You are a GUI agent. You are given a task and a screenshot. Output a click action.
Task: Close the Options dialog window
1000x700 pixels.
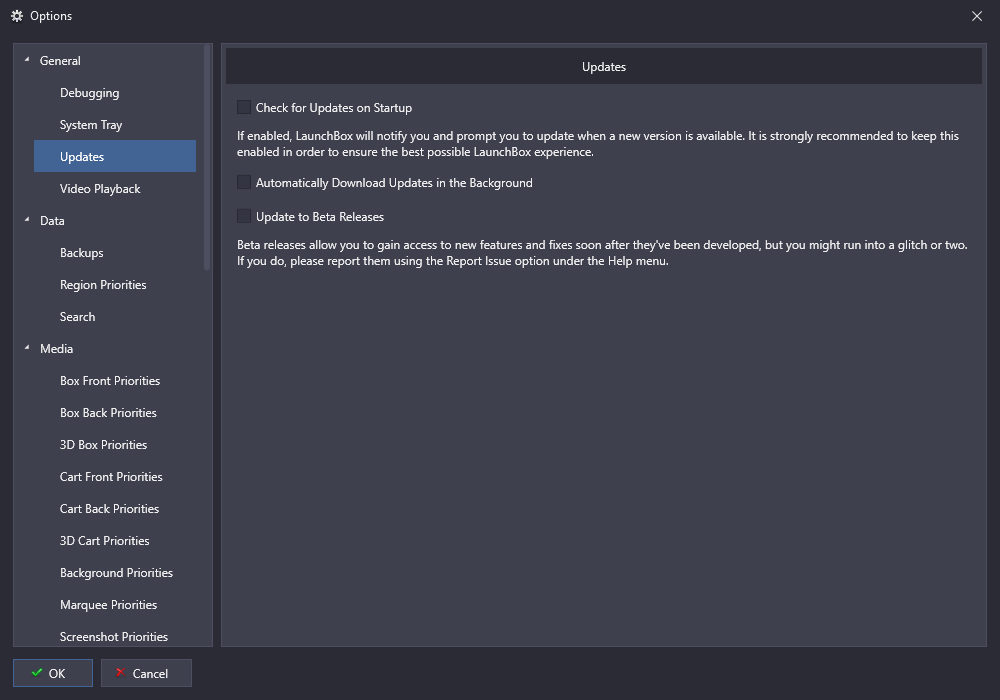coord(976,16)
